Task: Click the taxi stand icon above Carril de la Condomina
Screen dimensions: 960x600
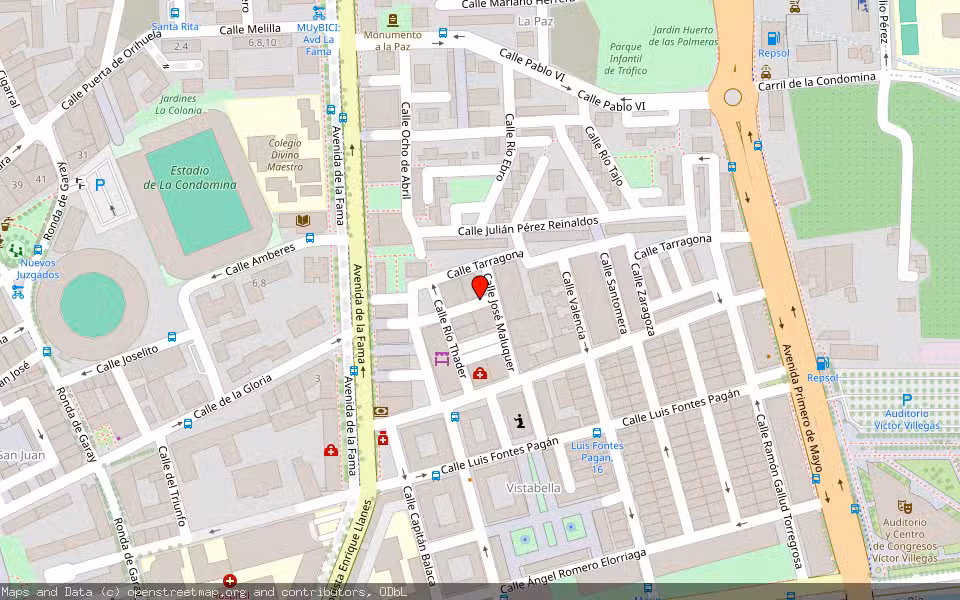Action: (766, 72)
